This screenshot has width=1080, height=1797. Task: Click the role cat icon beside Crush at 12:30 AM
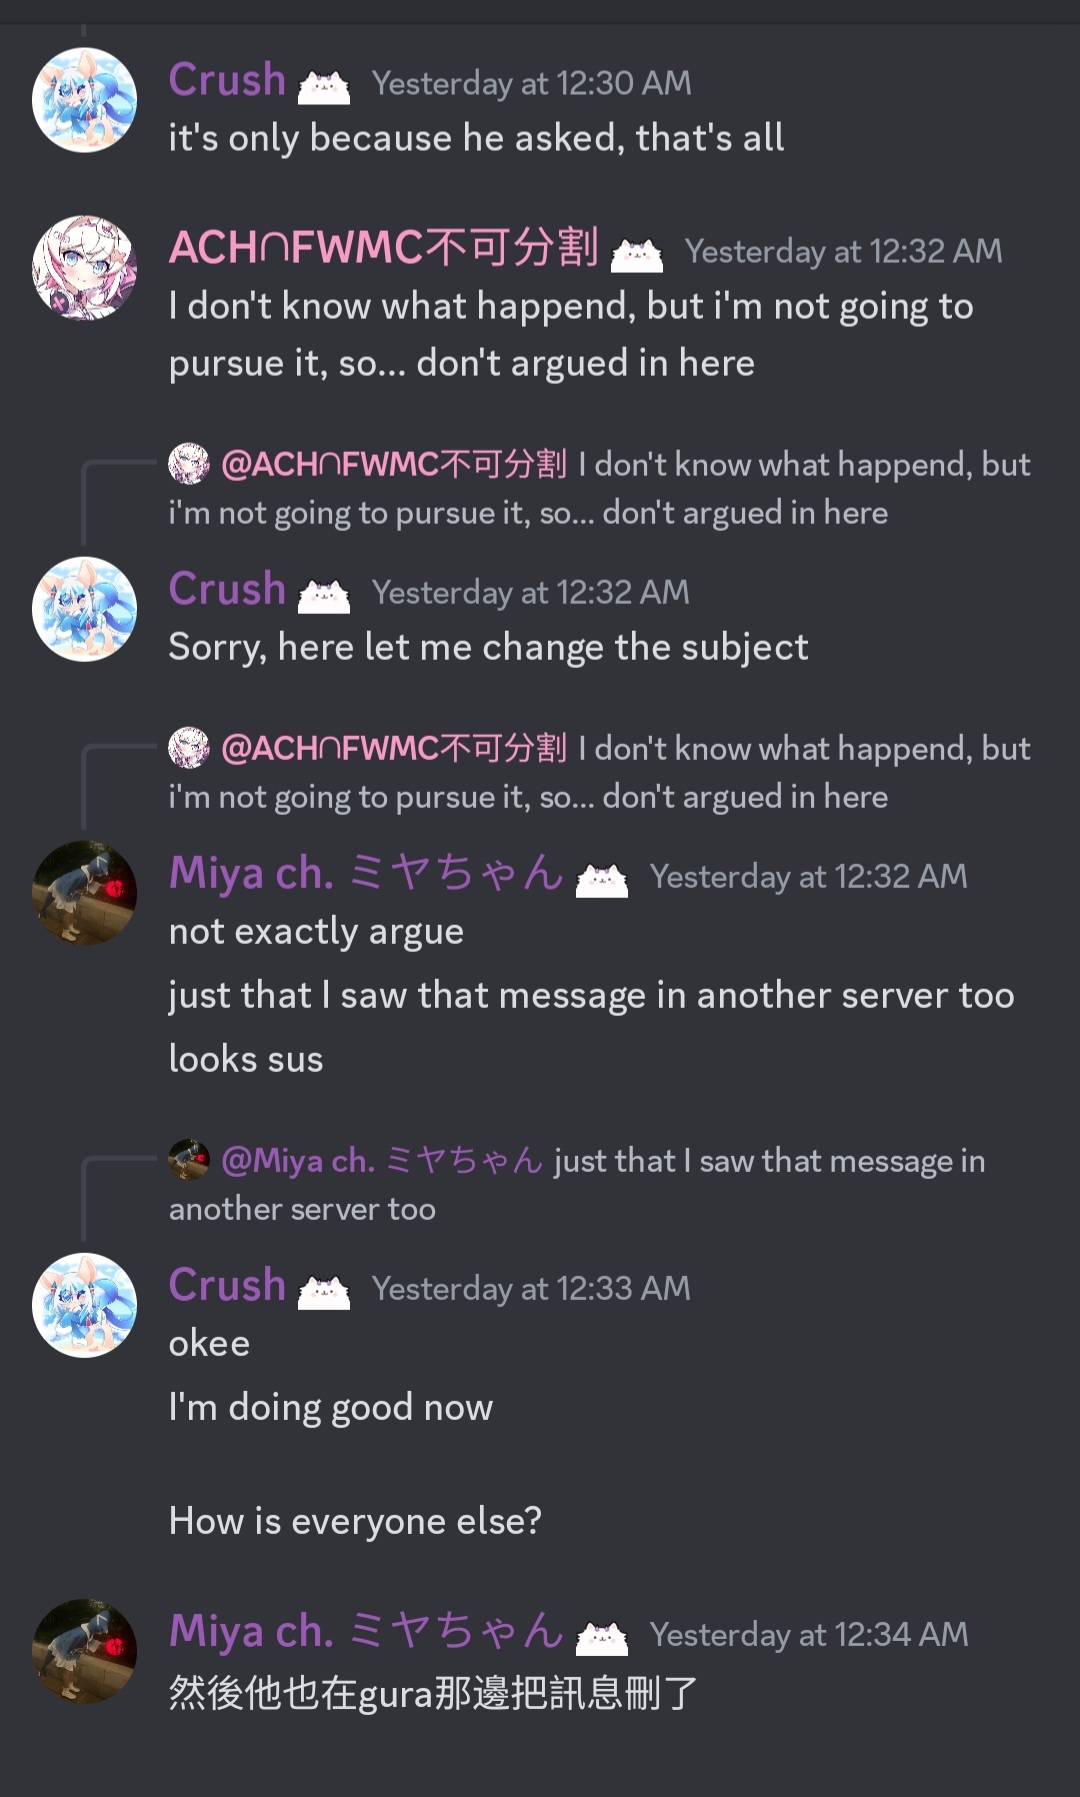coord(324,87)
